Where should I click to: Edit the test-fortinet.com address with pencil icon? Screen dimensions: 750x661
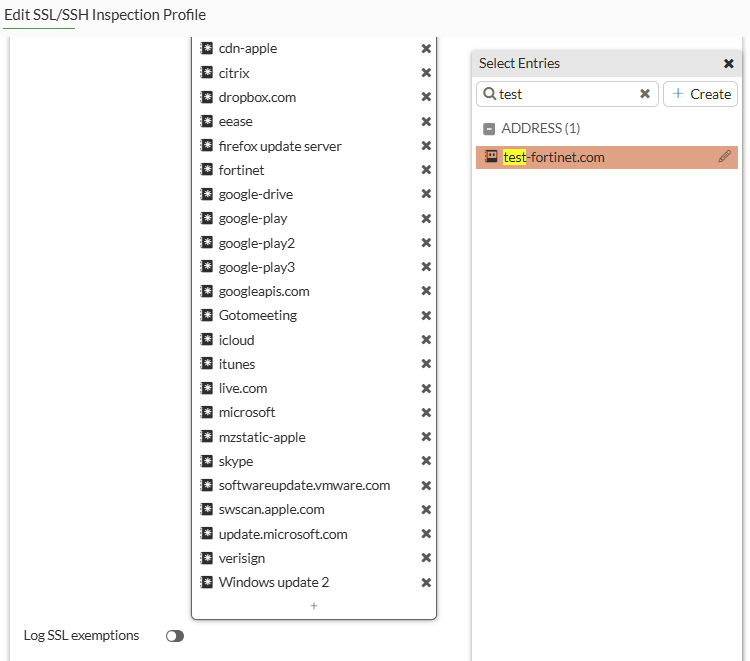(x=725, y=157)
